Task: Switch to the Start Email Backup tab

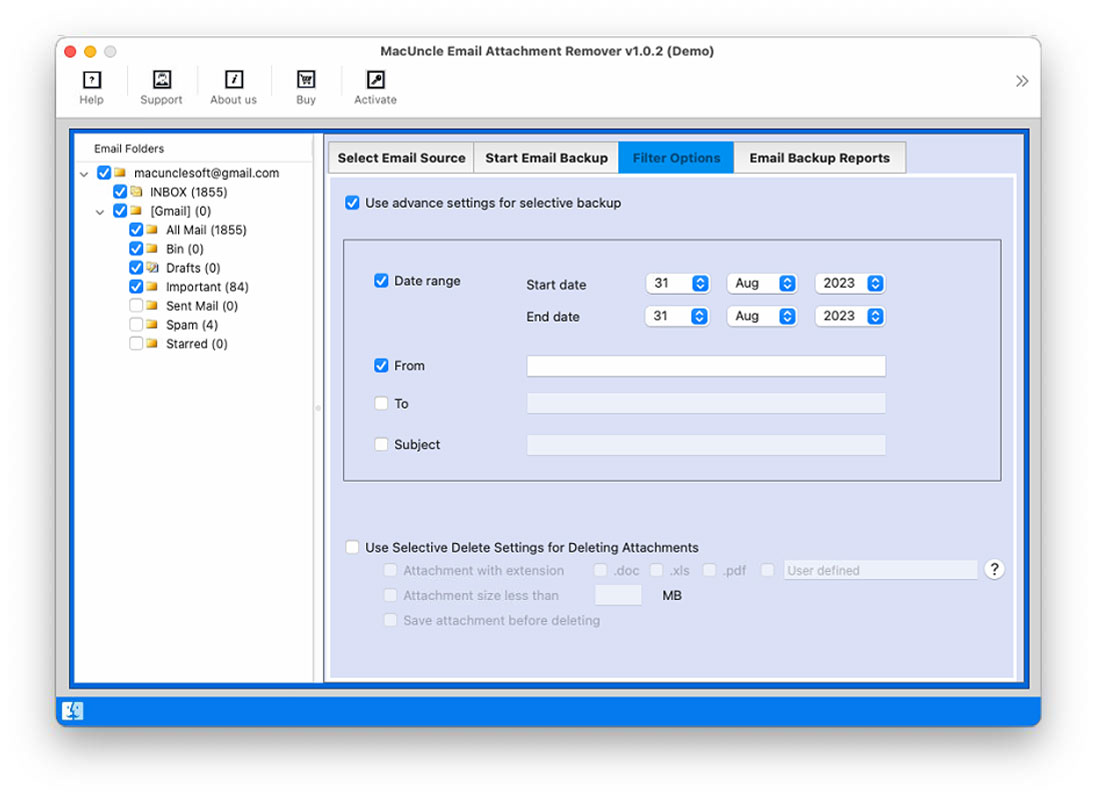Action: (x=546, y=157)
